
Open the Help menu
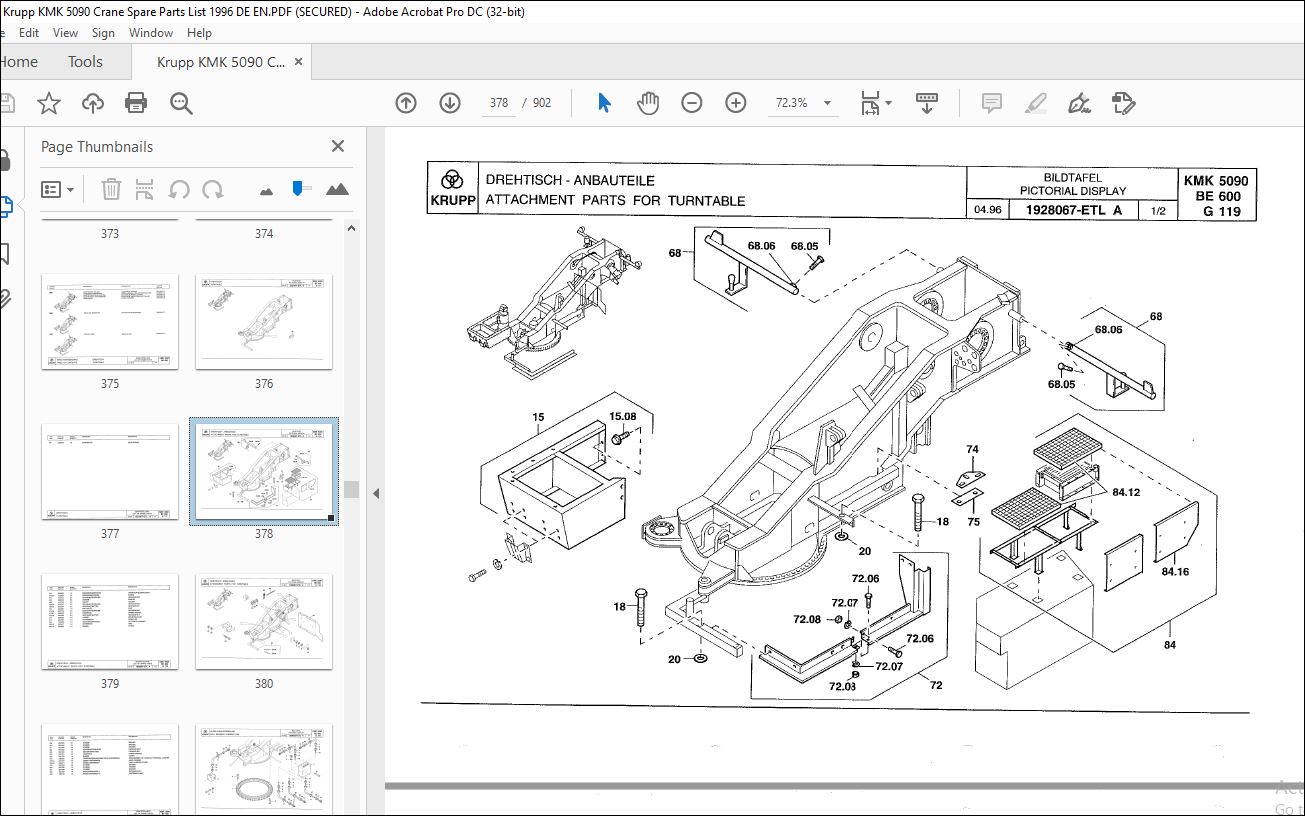pos(199,32)
